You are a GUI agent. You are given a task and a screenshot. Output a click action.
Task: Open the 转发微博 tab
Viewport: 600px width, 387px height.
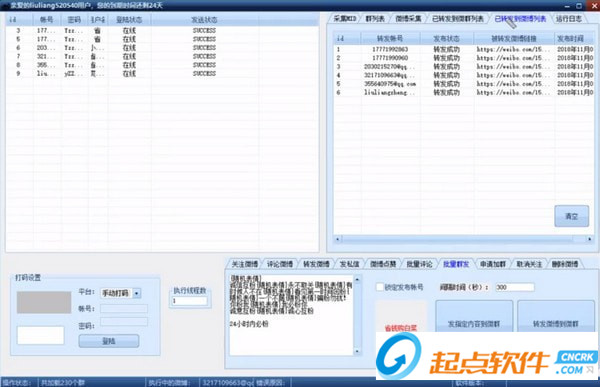(316, 264)
